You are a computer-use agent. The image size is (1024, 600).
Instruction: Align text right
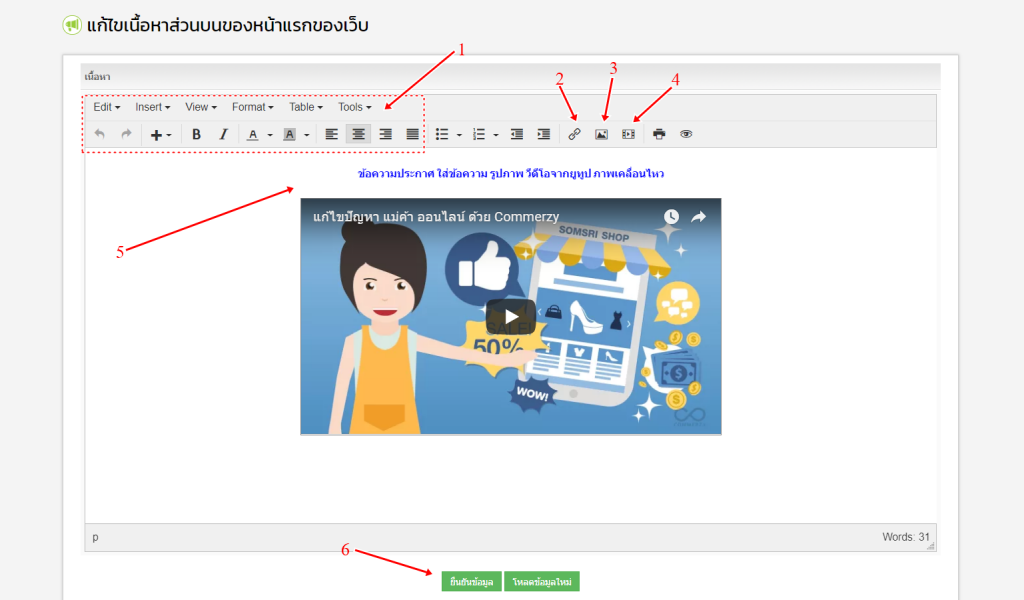(386, 134)
